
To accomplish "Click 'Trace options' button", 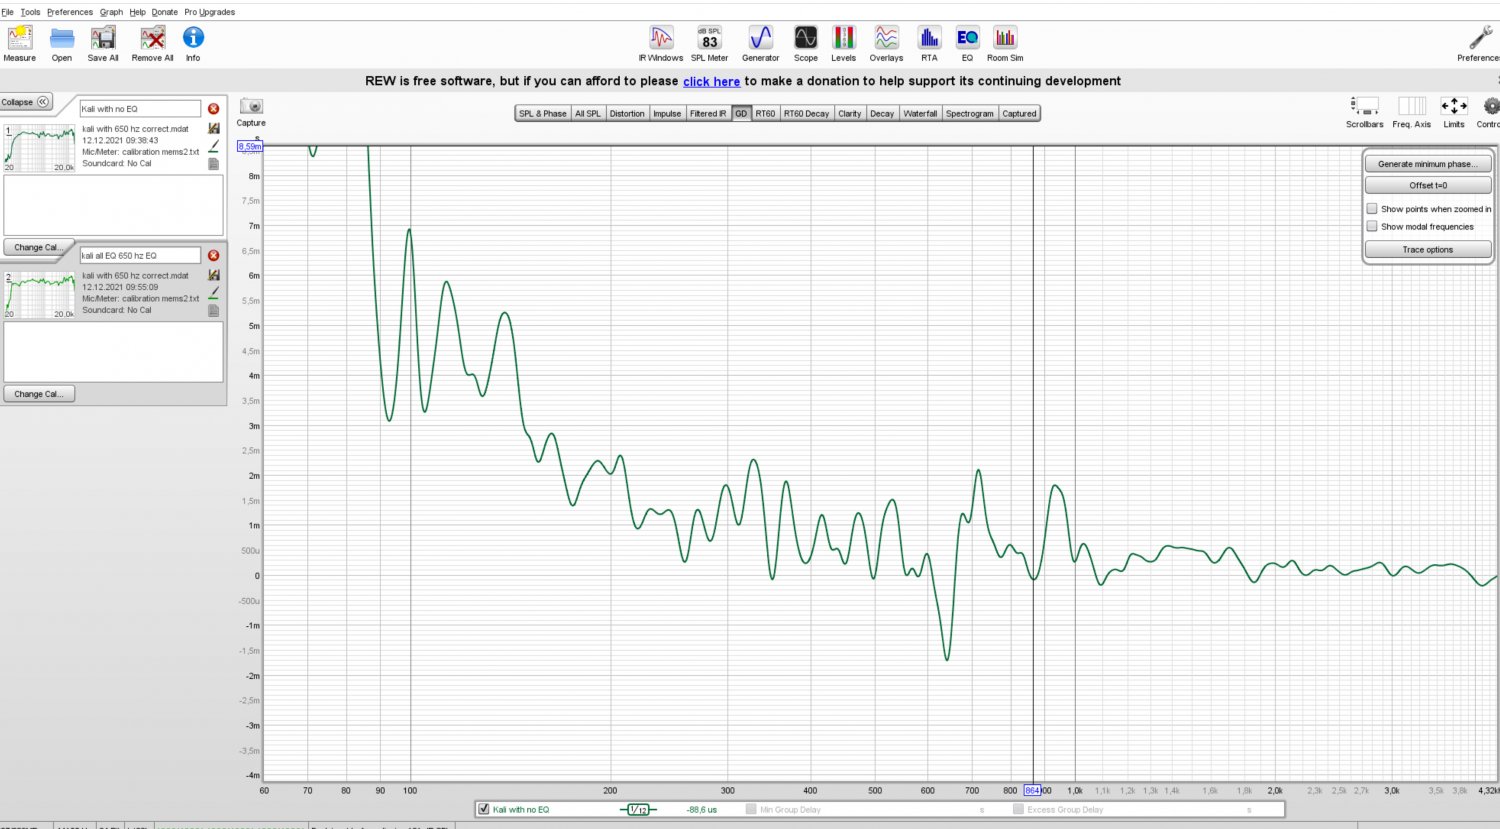I will (x=1428, y=249).
